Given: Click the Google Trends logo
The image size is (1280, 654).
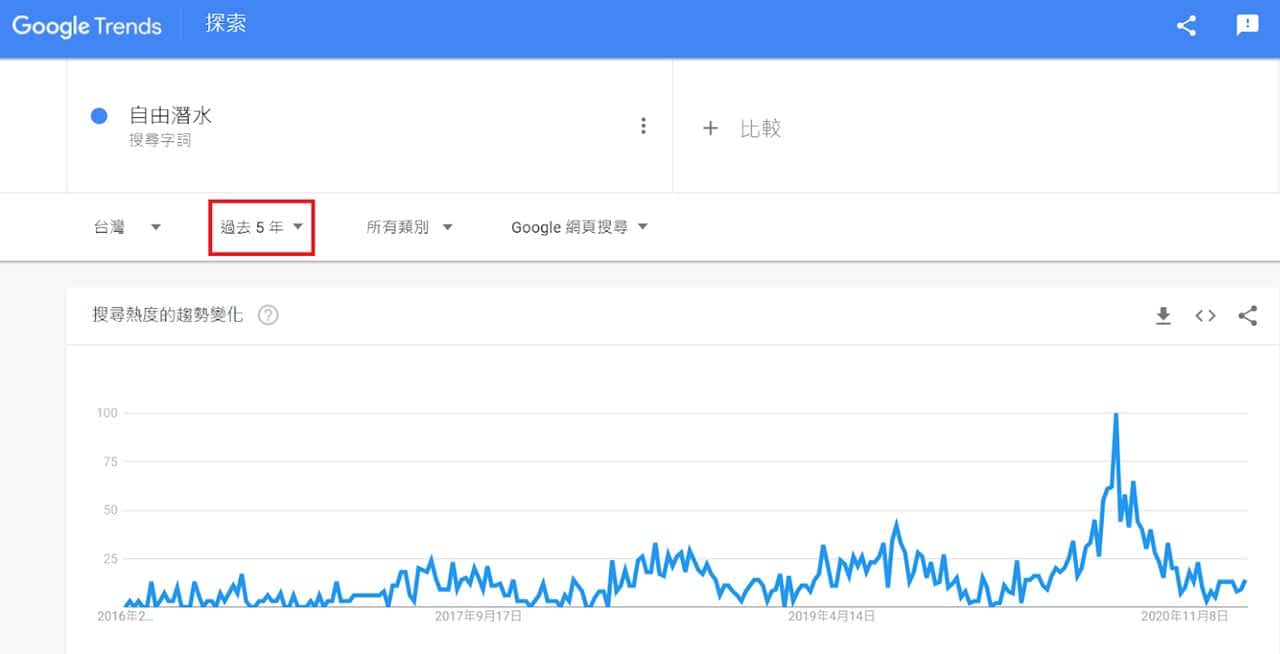Looking at the screenshot, I should (x=87, y=26).
